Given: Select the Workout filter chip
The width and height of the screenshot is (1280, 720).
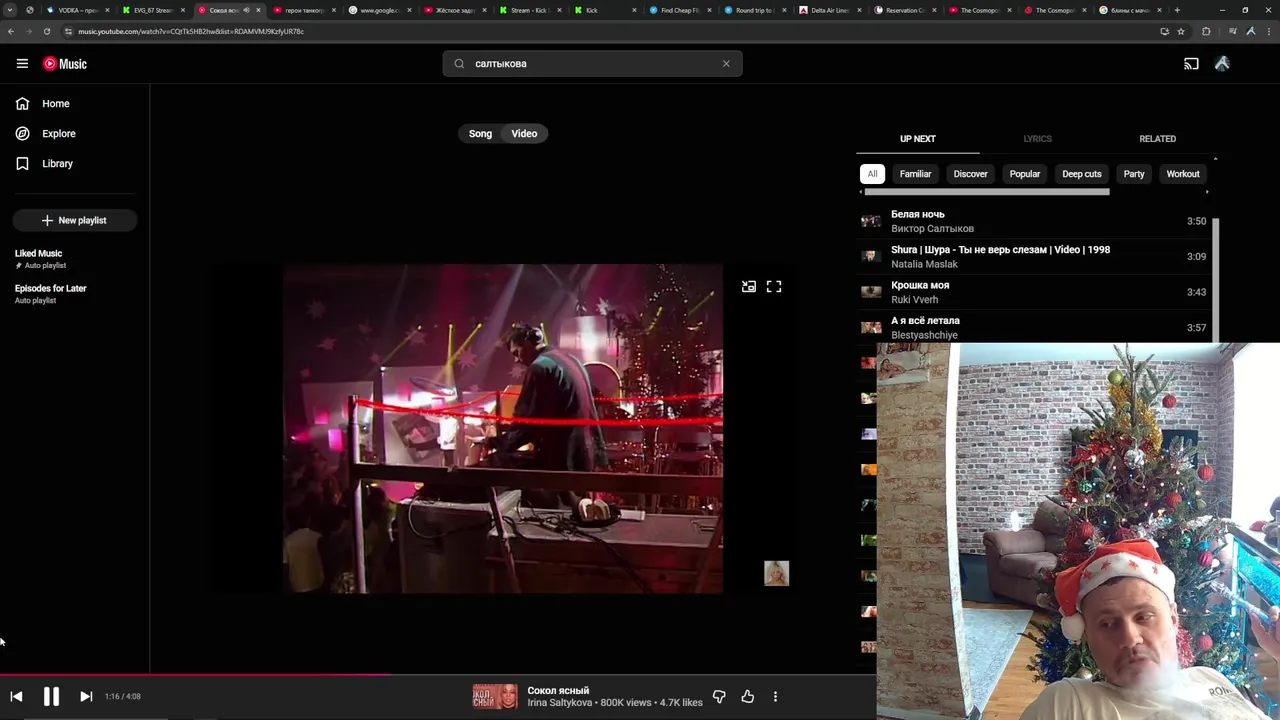Looking at the screenshot, I should coord(1182,174).
